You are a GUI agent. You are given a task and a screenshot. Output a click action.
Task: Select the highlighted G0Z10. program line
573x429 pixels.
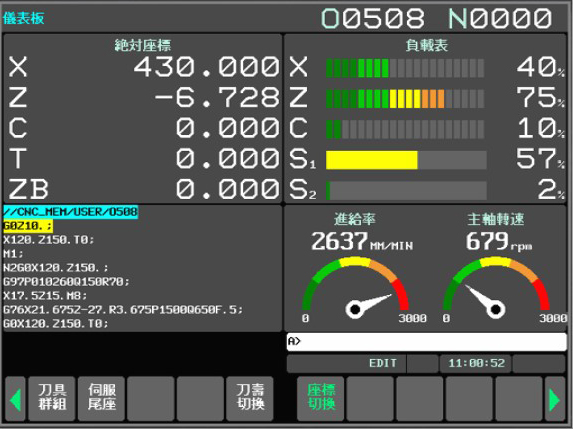coord(28,226)
